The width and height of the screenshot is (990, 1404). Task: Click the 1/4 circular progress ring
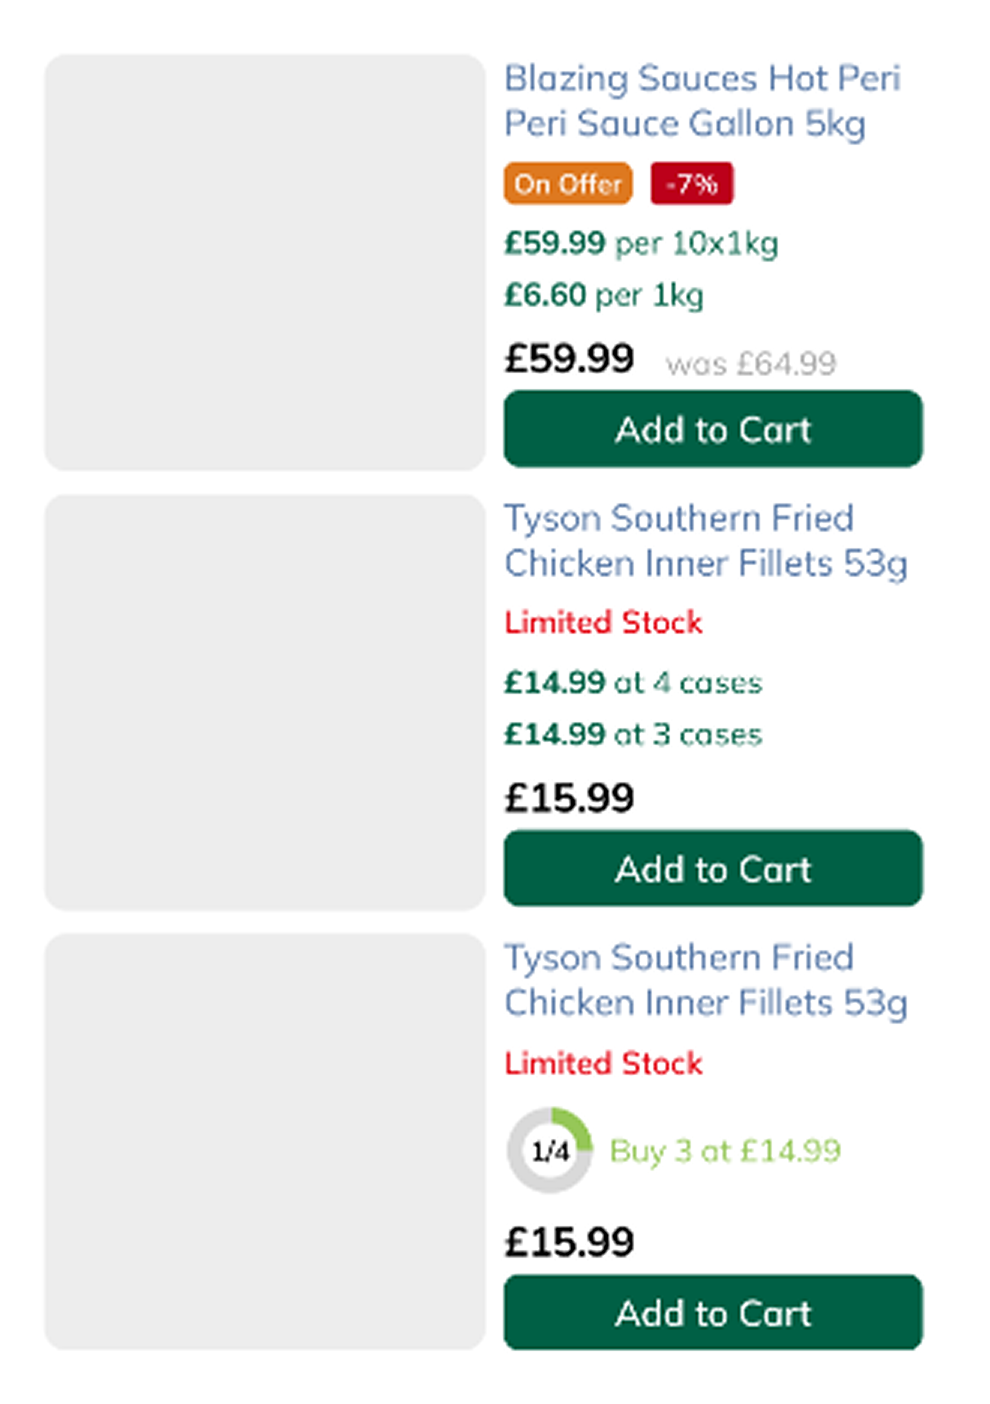pyautogui.click(x=549, y=1150)
